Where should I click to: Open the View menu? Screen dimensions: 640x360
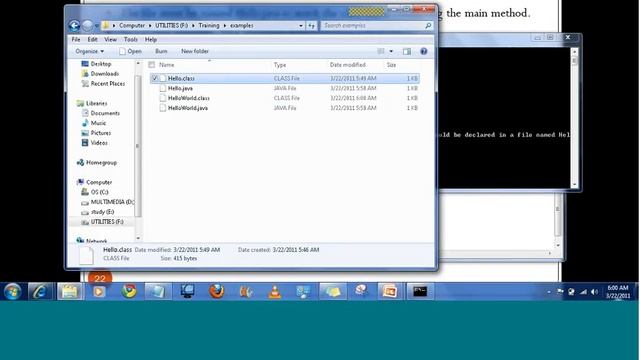click(x=110, y=40)
